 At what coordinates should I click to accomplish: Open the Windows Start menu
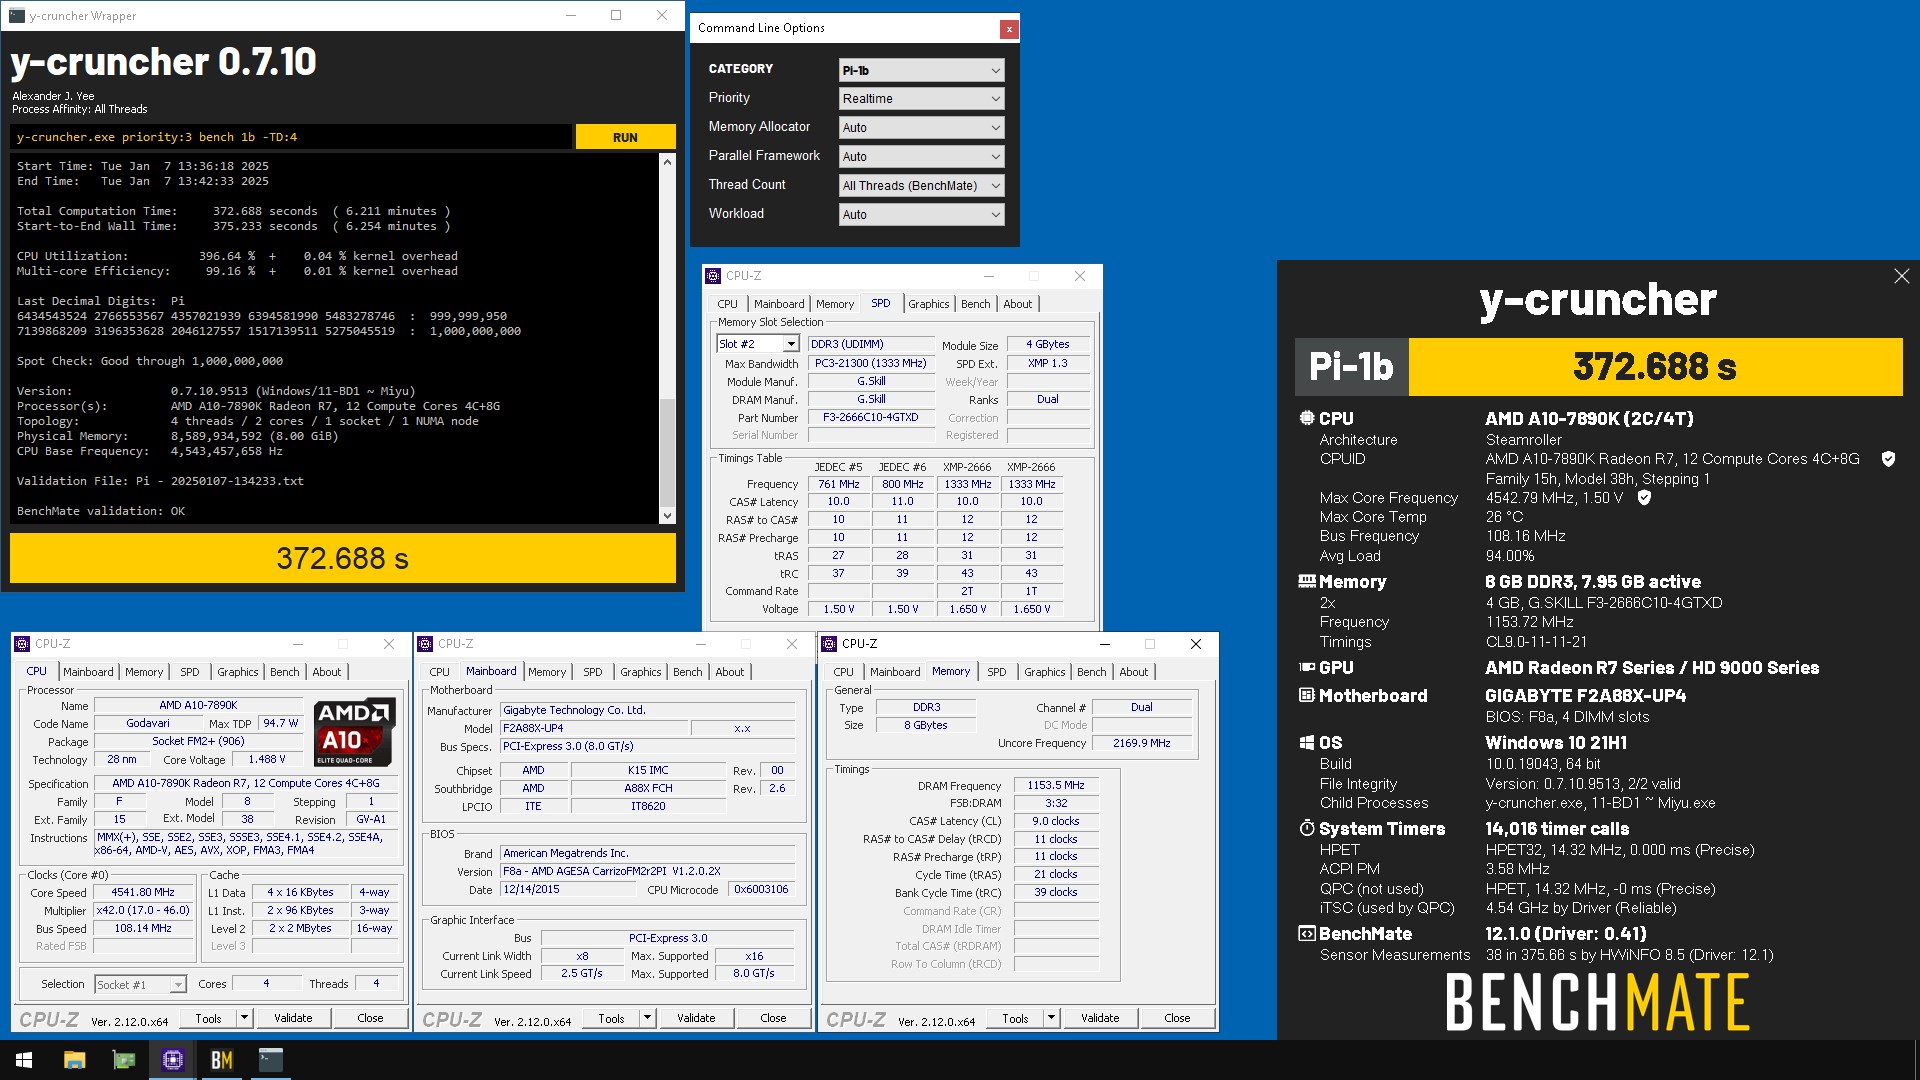click(24, 1060)
